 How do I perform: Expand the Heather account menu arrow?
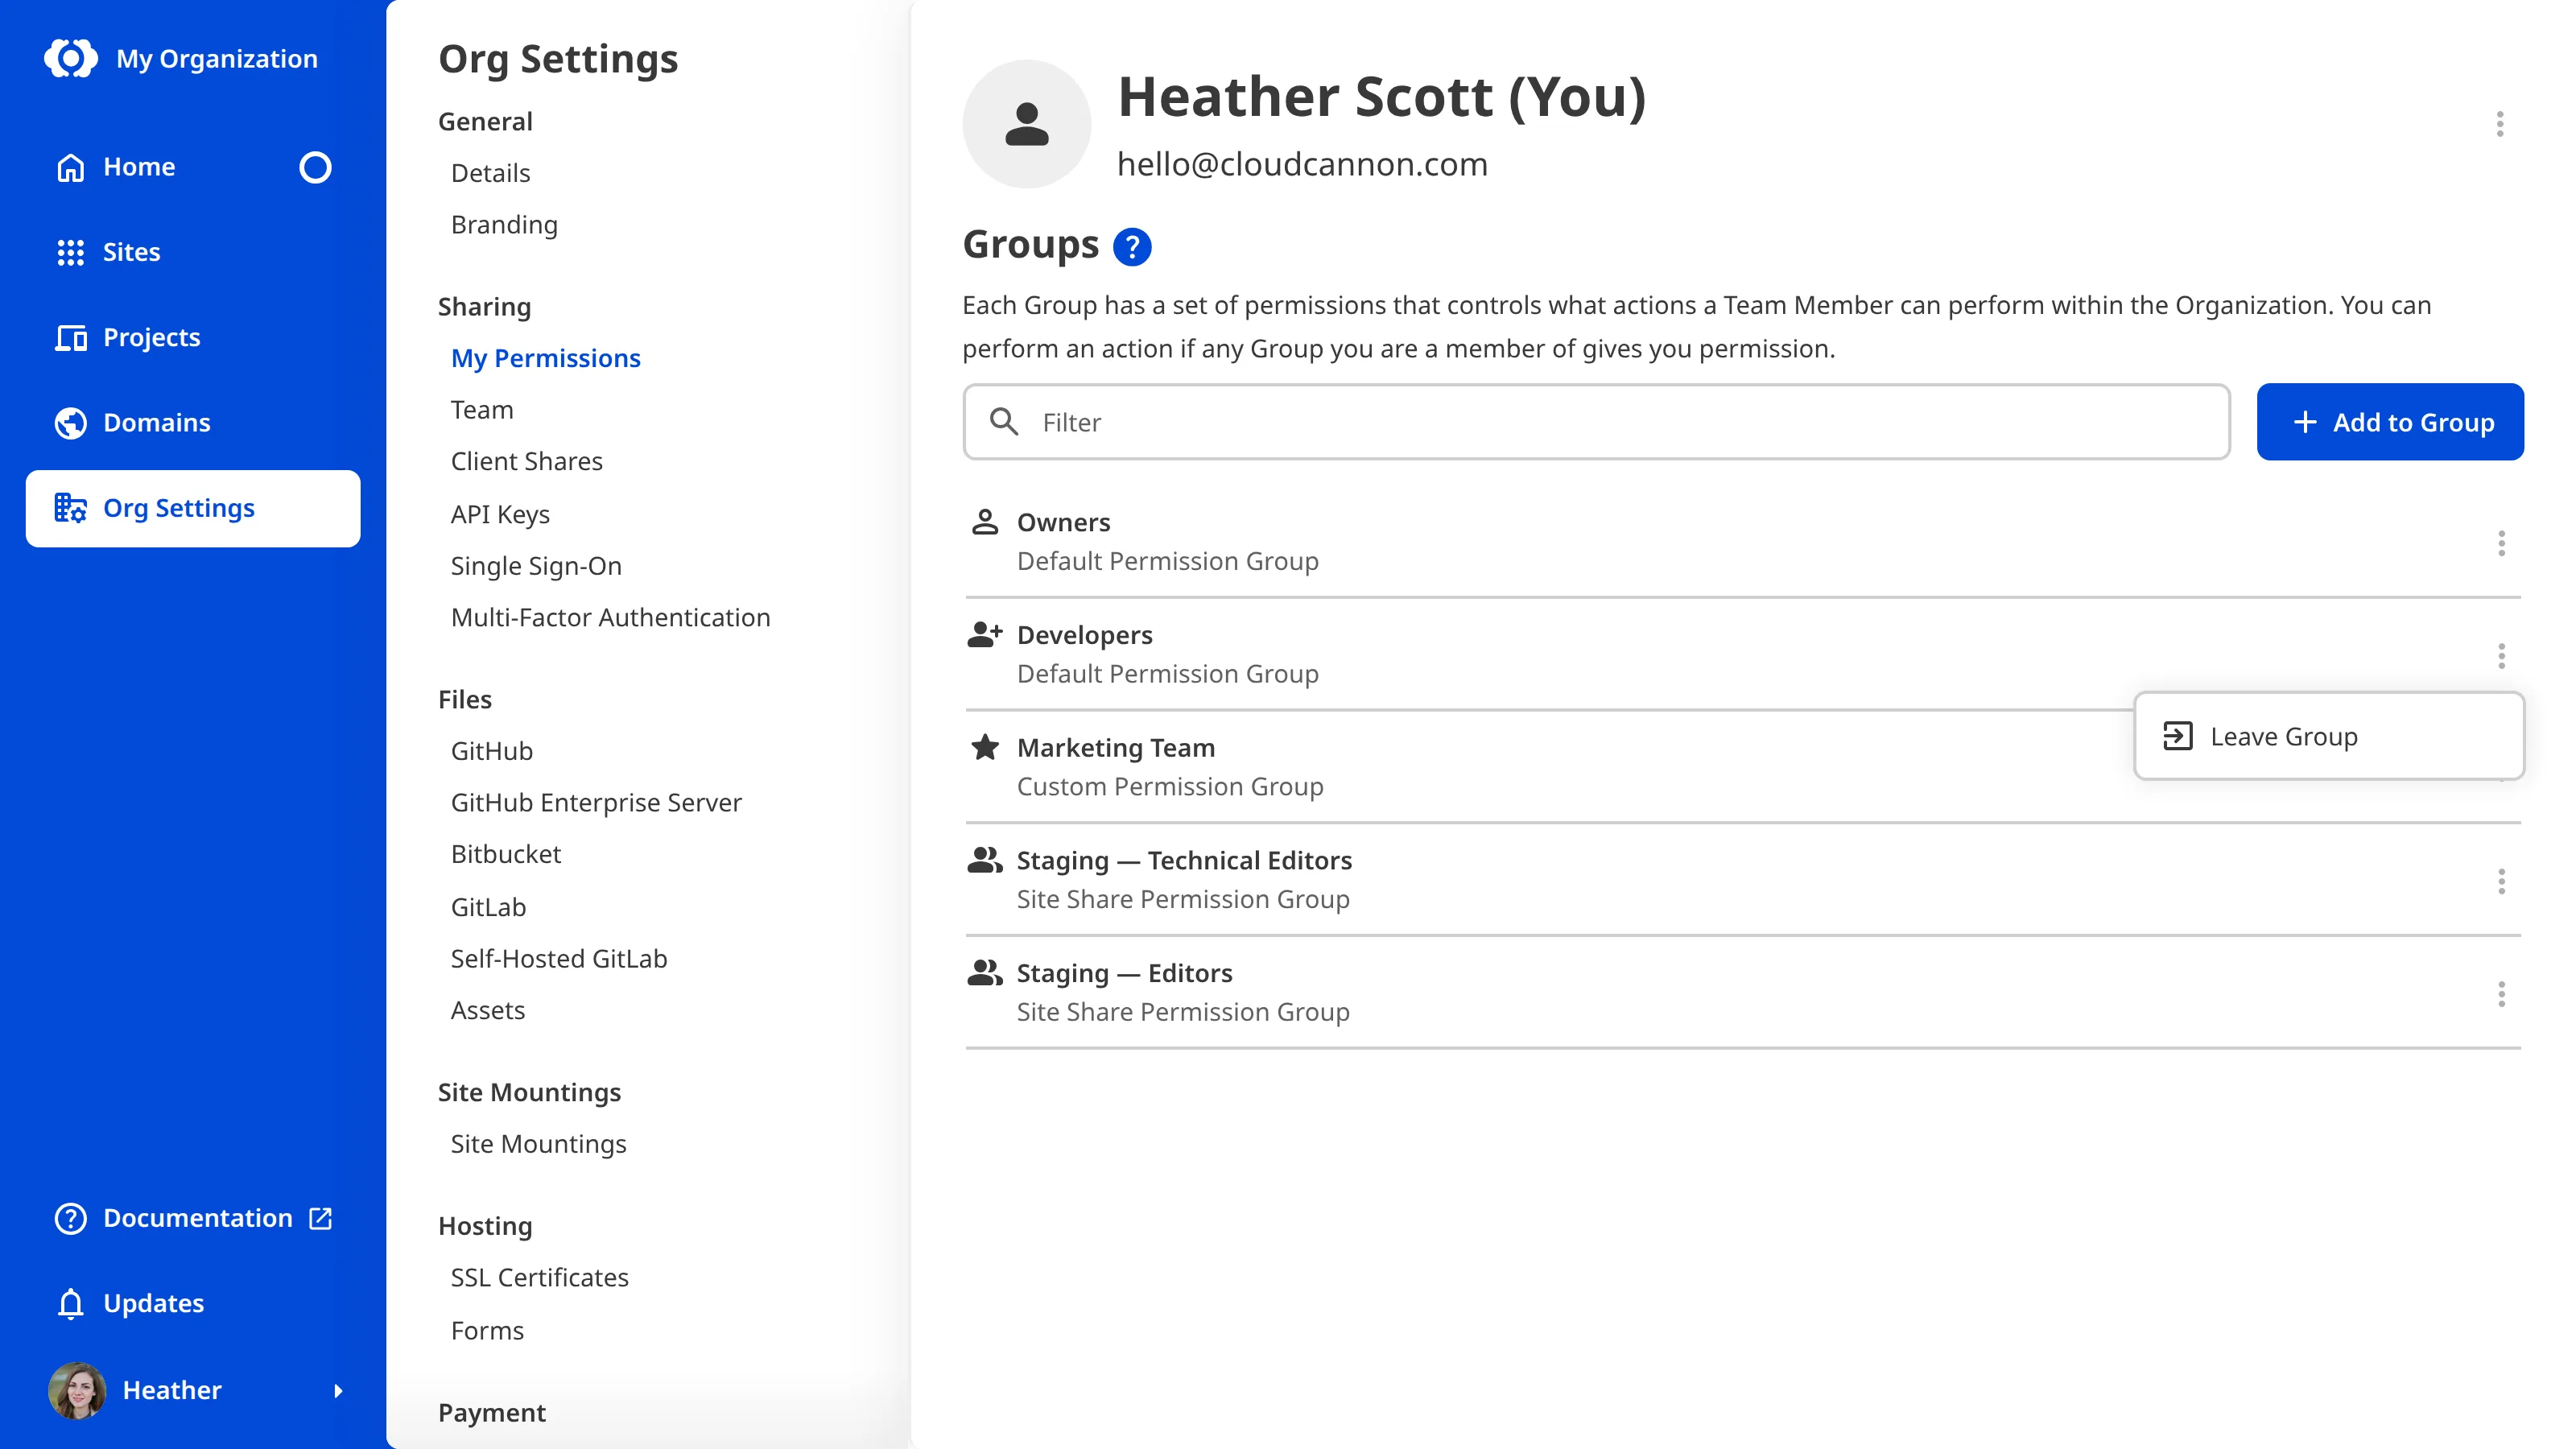coord(338,1390)
